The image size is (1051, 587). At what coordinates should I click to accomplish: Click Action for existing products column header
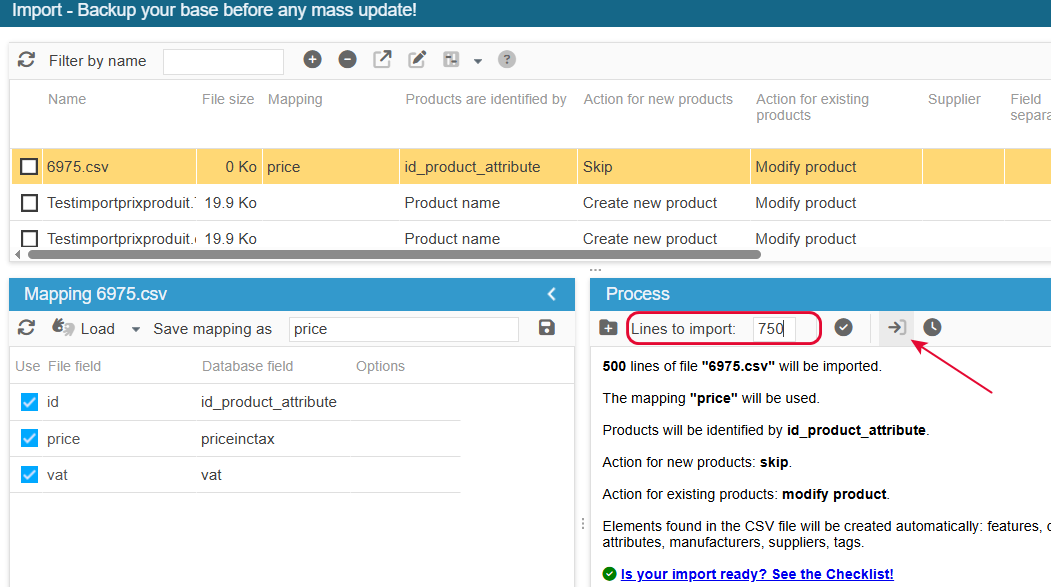[x=812, y=107]
